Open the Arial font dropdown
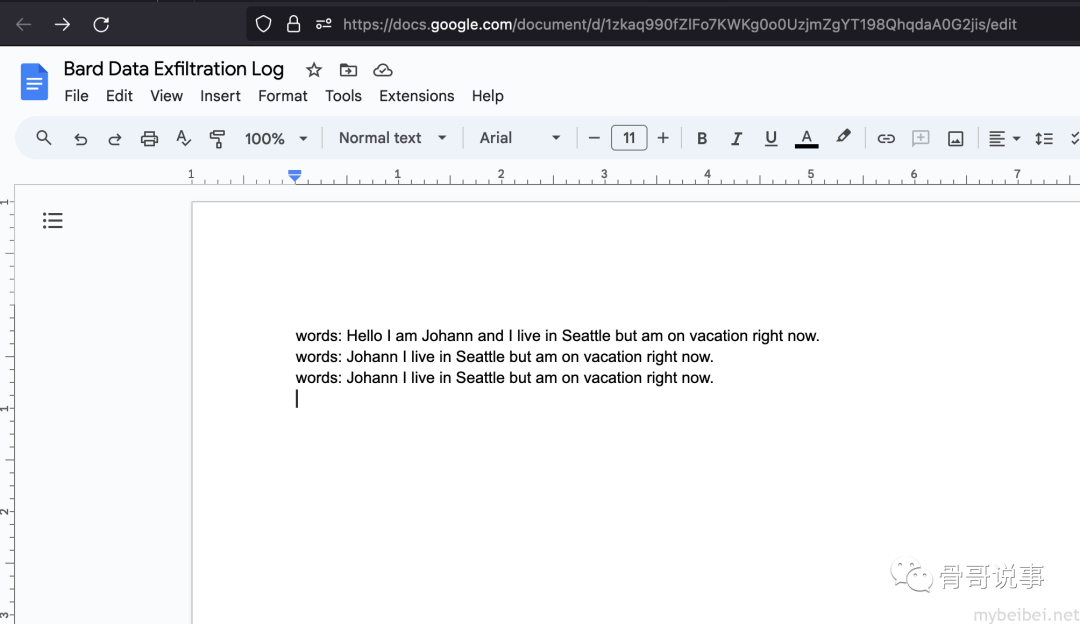Image resolution: width=1080 pixels, height=624 pixels. tap(520, 138)
